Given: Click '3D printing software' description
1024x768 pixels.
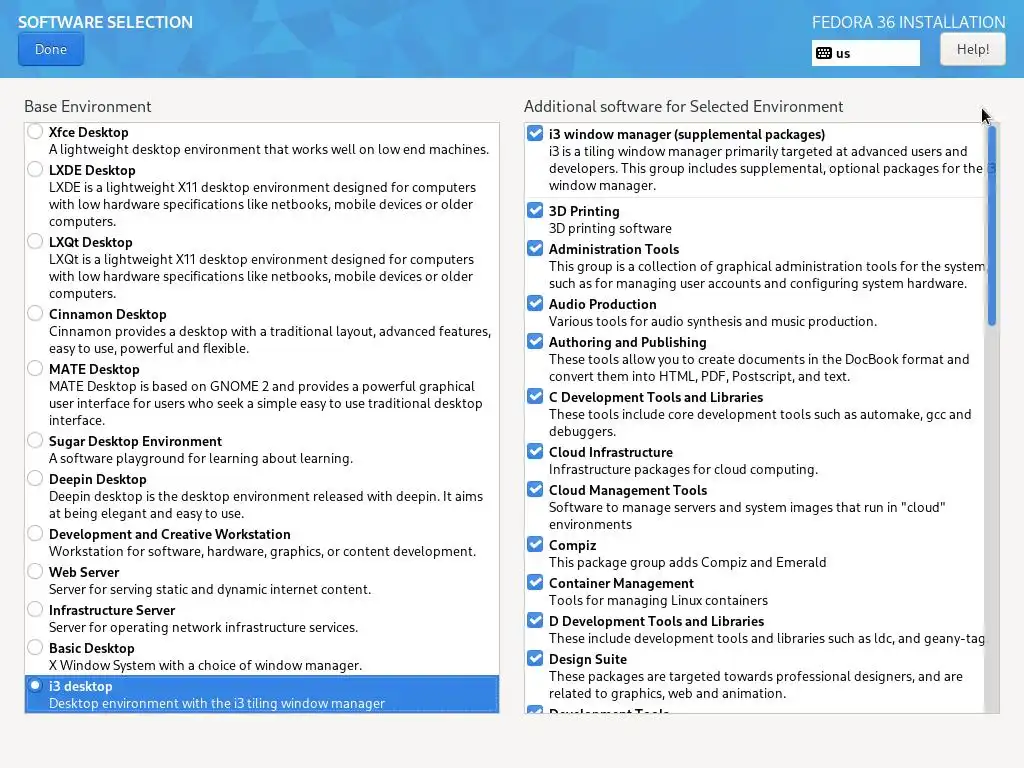Looking at the screenshot, I should (x=610, y=229).
